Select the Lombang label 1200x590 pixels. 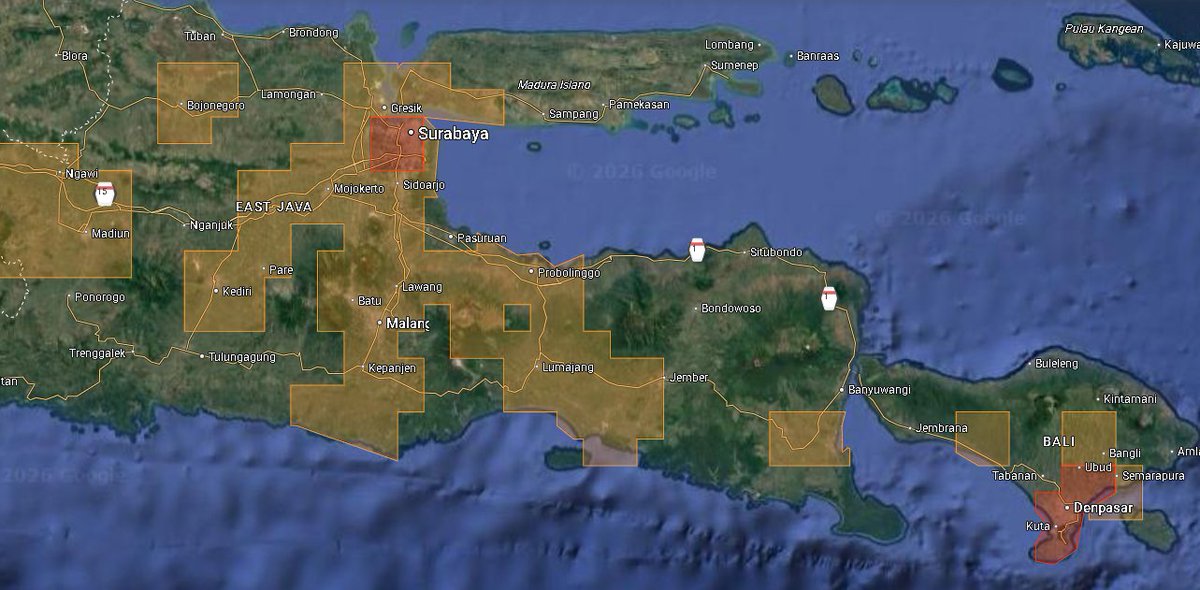coord(729,45)
